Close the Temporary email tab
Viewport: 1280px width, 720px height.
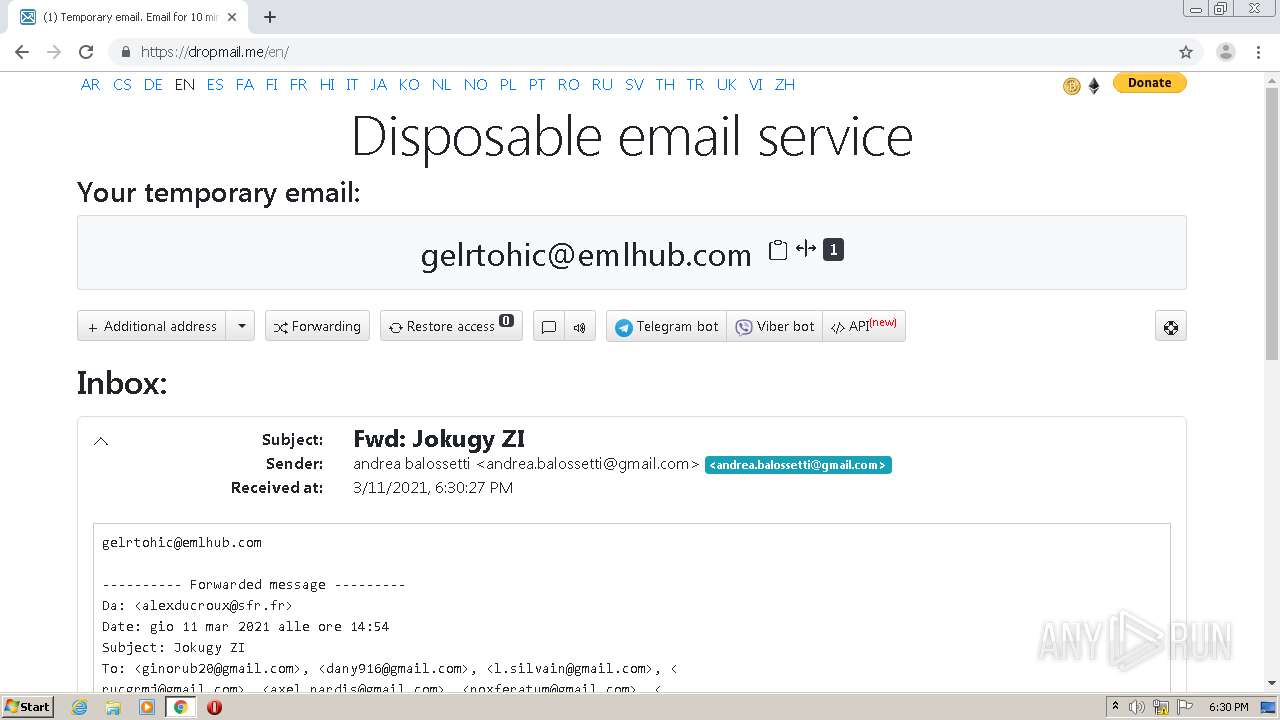point(233,17)
